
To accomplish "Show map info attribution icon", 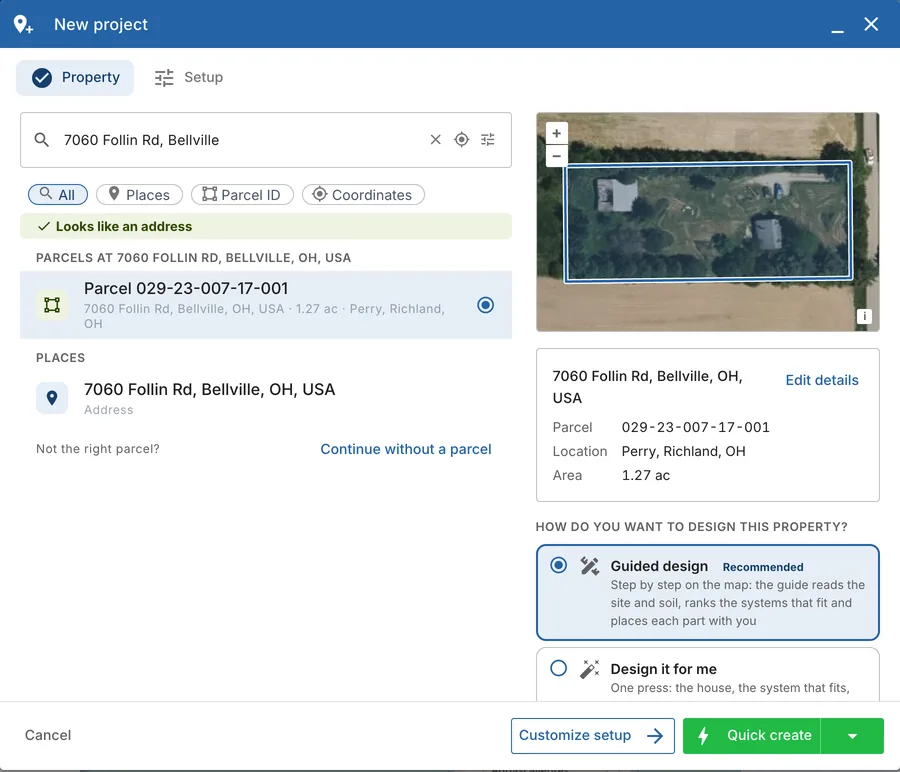I will [864, 316].
